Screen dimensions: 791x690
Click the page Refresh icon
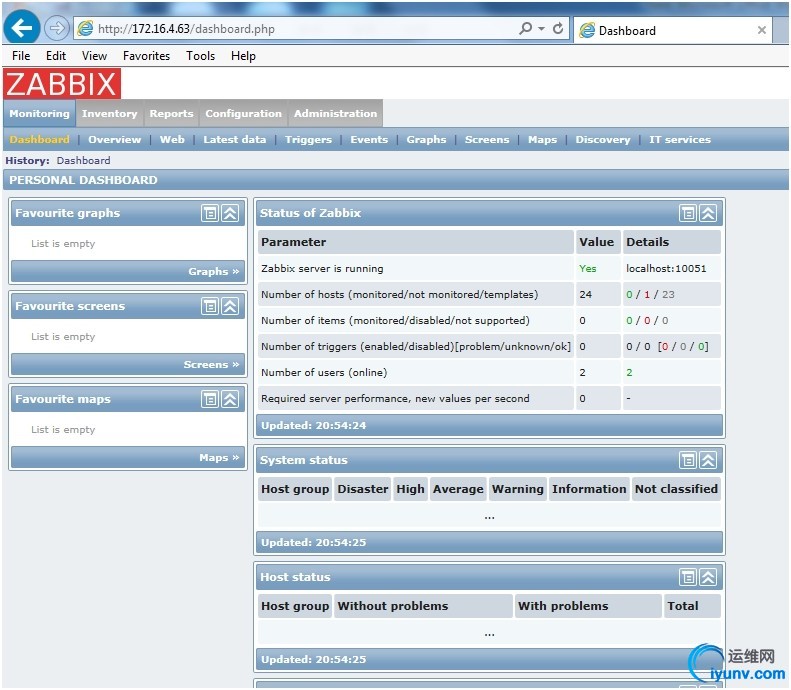pos(558,28)
